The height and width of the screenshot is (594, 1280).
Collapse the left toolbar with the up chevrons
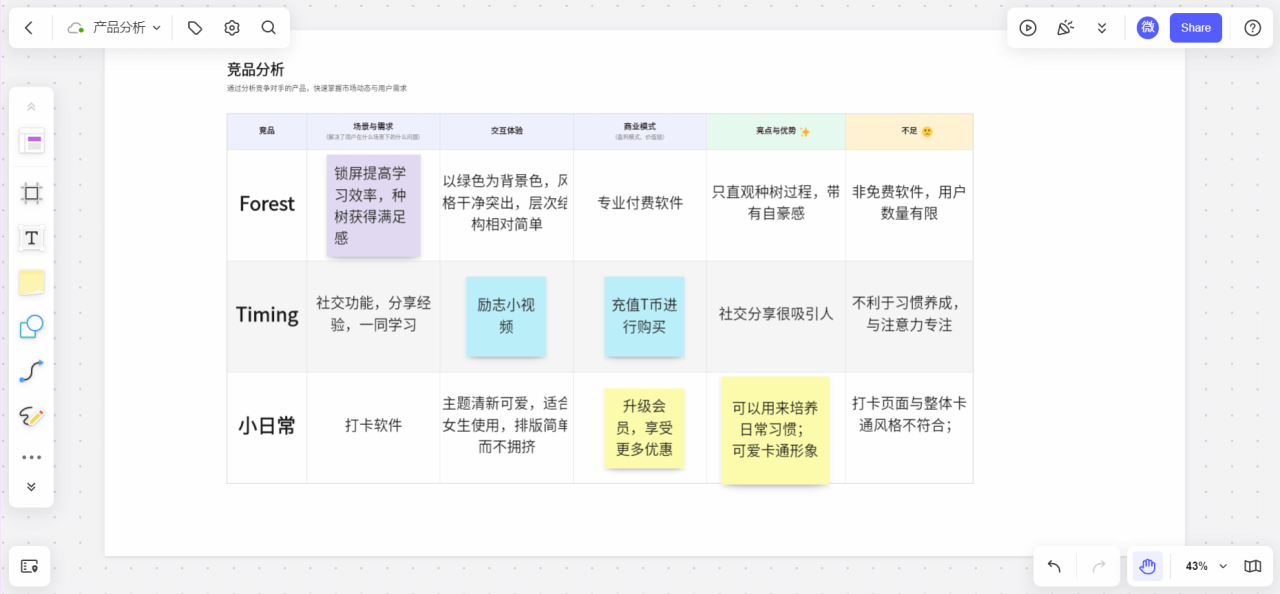click(x=31, y=107)
